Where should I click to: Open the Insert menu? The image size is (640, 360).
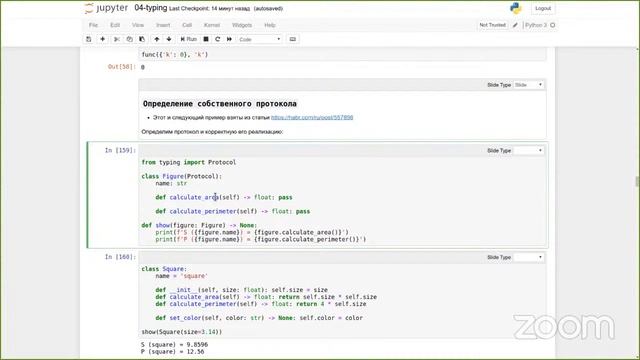tap(163, 25)
